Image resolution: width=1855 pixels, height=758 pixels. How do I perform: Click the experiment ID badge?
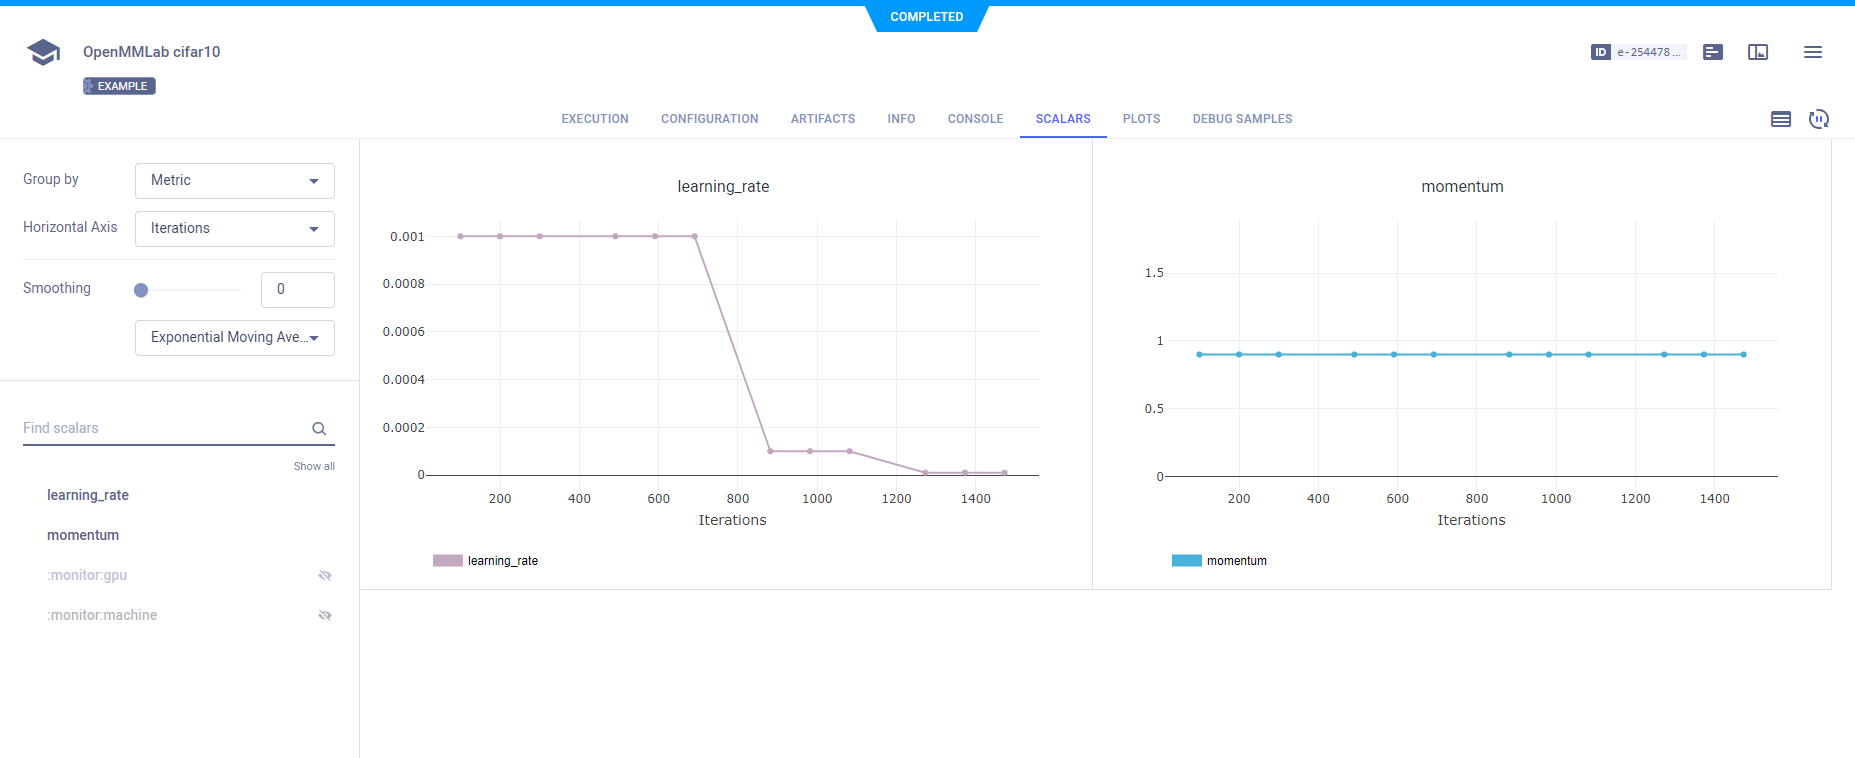(x=1637, y=52)
